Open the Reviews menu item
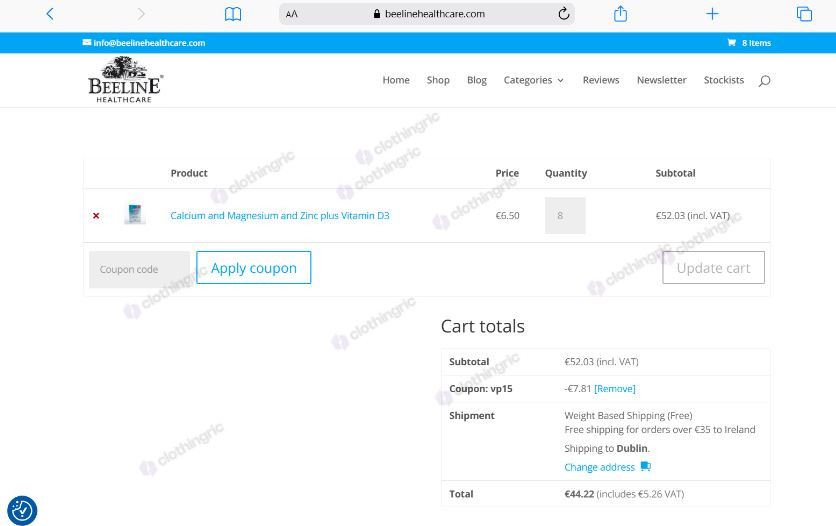 601,80
